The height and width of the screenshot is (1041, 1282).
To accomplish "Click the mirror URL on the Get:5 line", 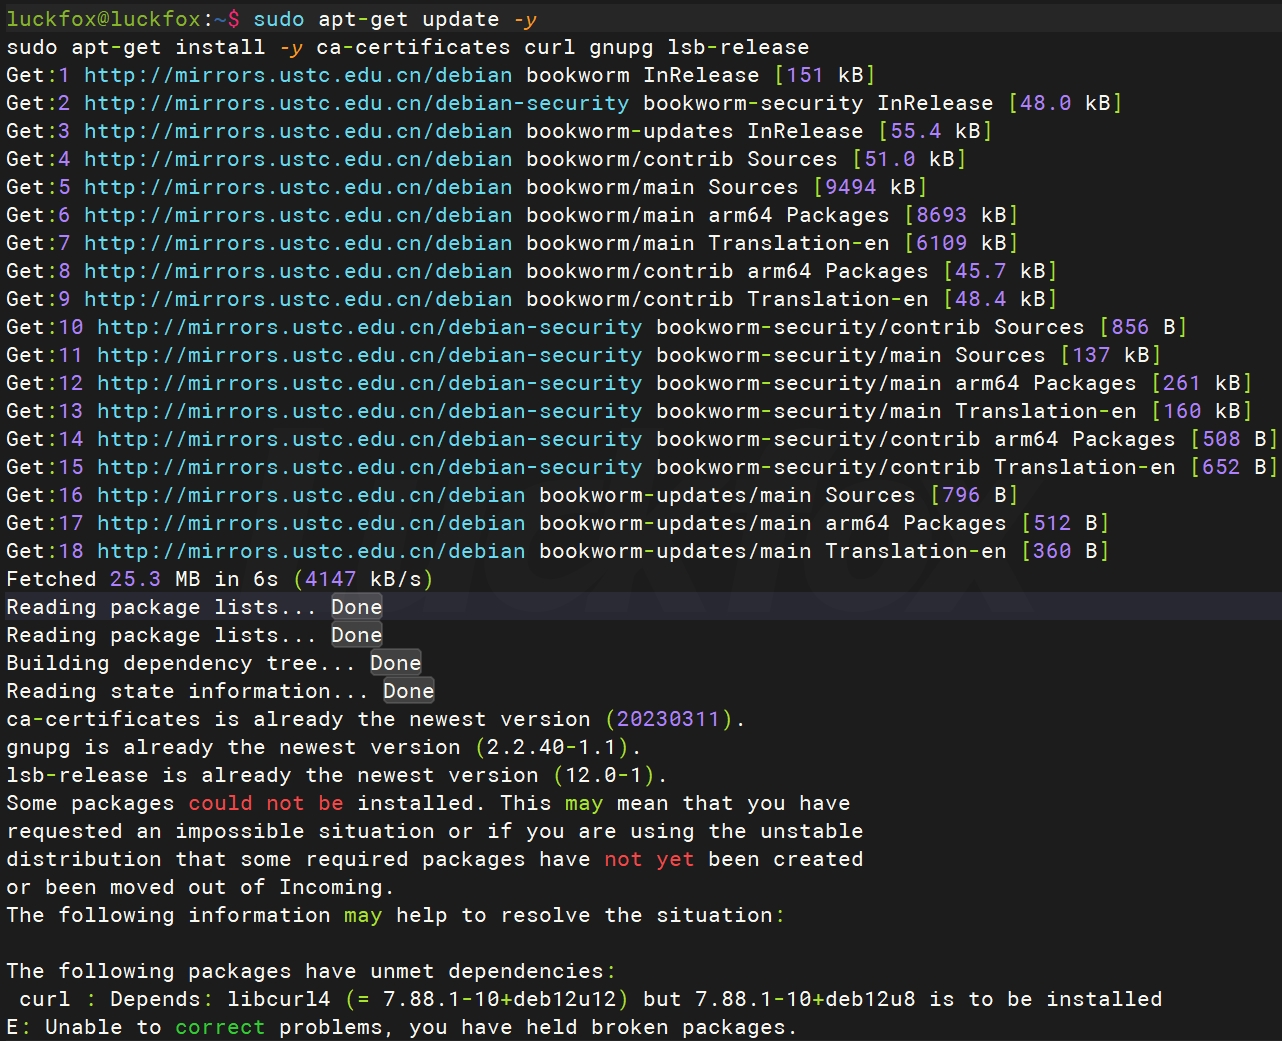I will [x=297, y=187].
